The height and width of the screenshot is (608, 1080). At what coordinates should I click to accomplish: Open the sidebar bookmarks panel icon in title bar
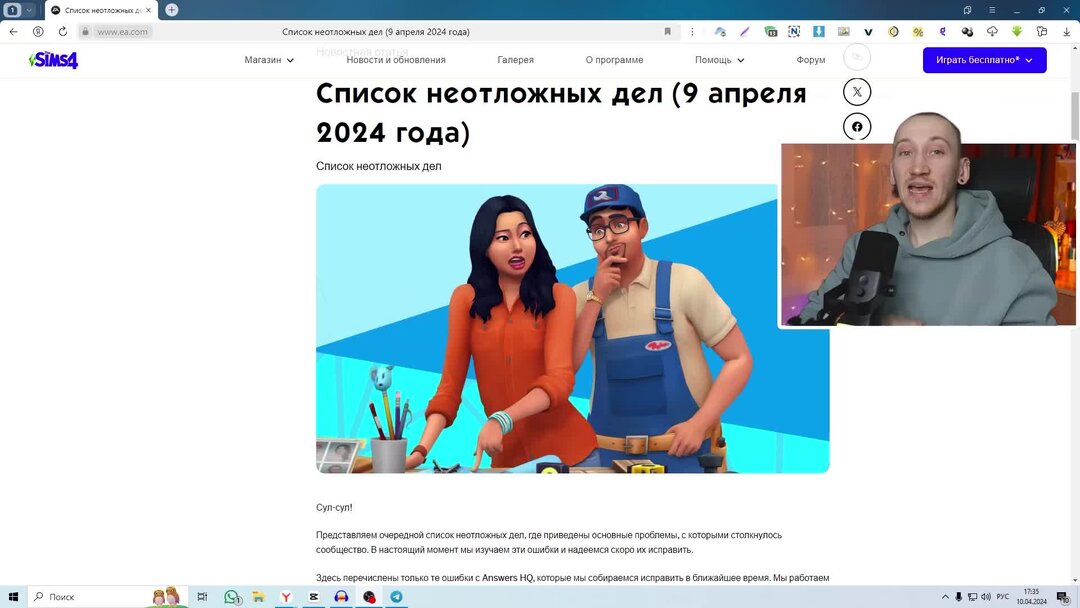[x=967, y=10]
